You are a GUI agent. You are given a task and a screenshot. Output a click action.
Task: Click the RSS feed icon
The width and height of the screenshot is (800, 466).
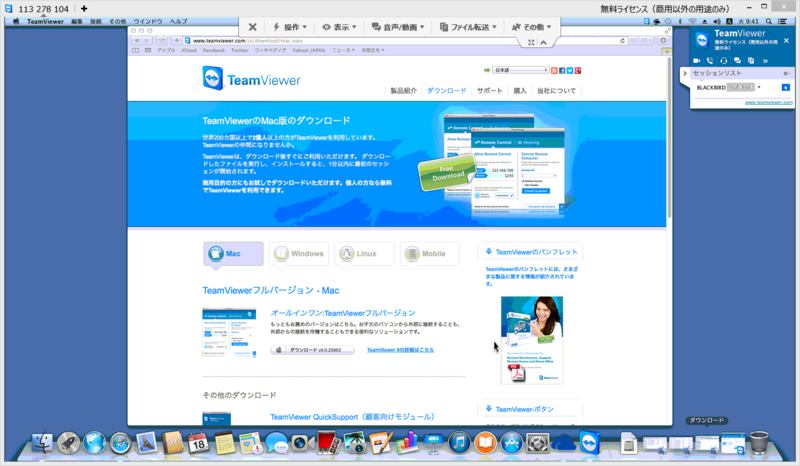point(554,70)
